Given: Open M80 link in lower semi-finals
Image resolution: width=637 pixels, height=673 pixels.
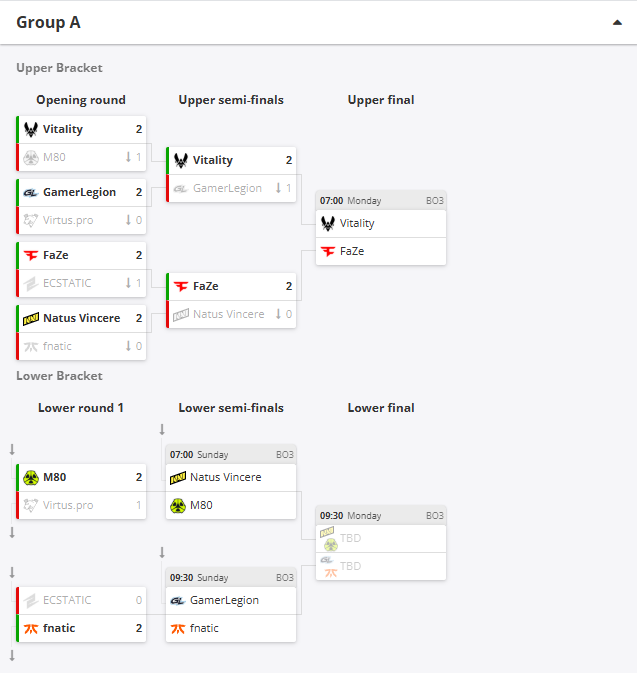Looking at the screenshot, I should point(201,506).
